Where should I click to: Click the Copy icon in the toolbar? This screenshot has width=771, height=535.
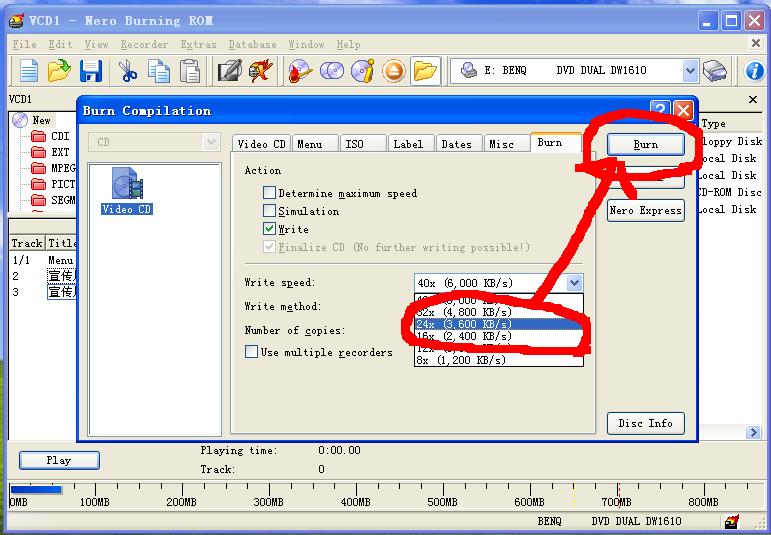(x=159, y=71)
